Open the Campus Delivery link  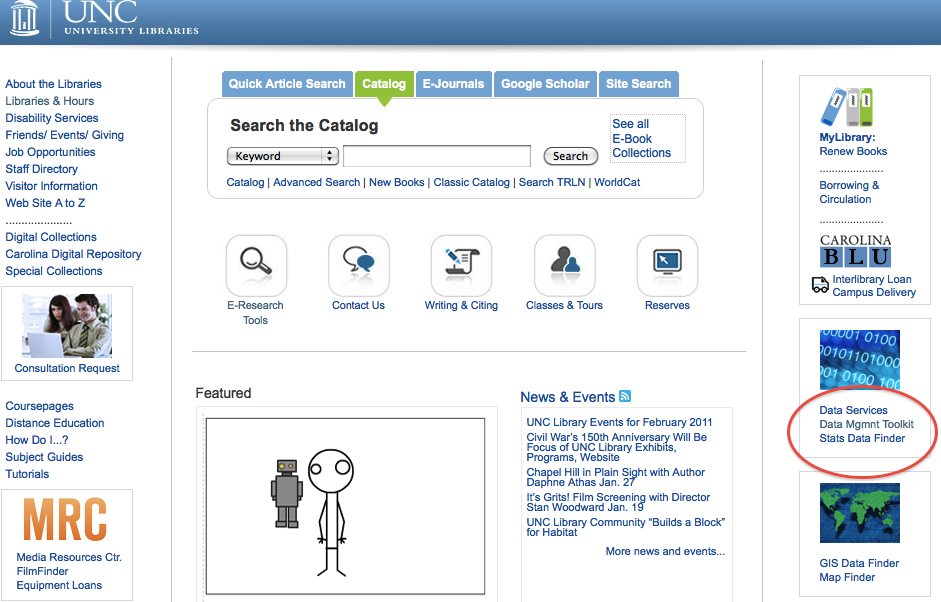[x=874, y=292]
